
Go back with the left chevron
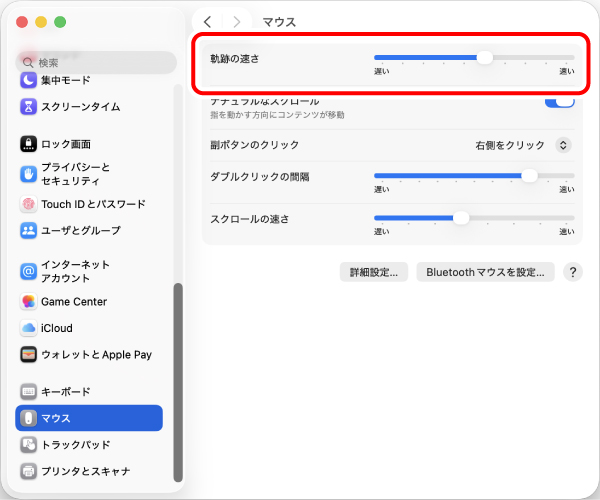(x=207, y=22)
